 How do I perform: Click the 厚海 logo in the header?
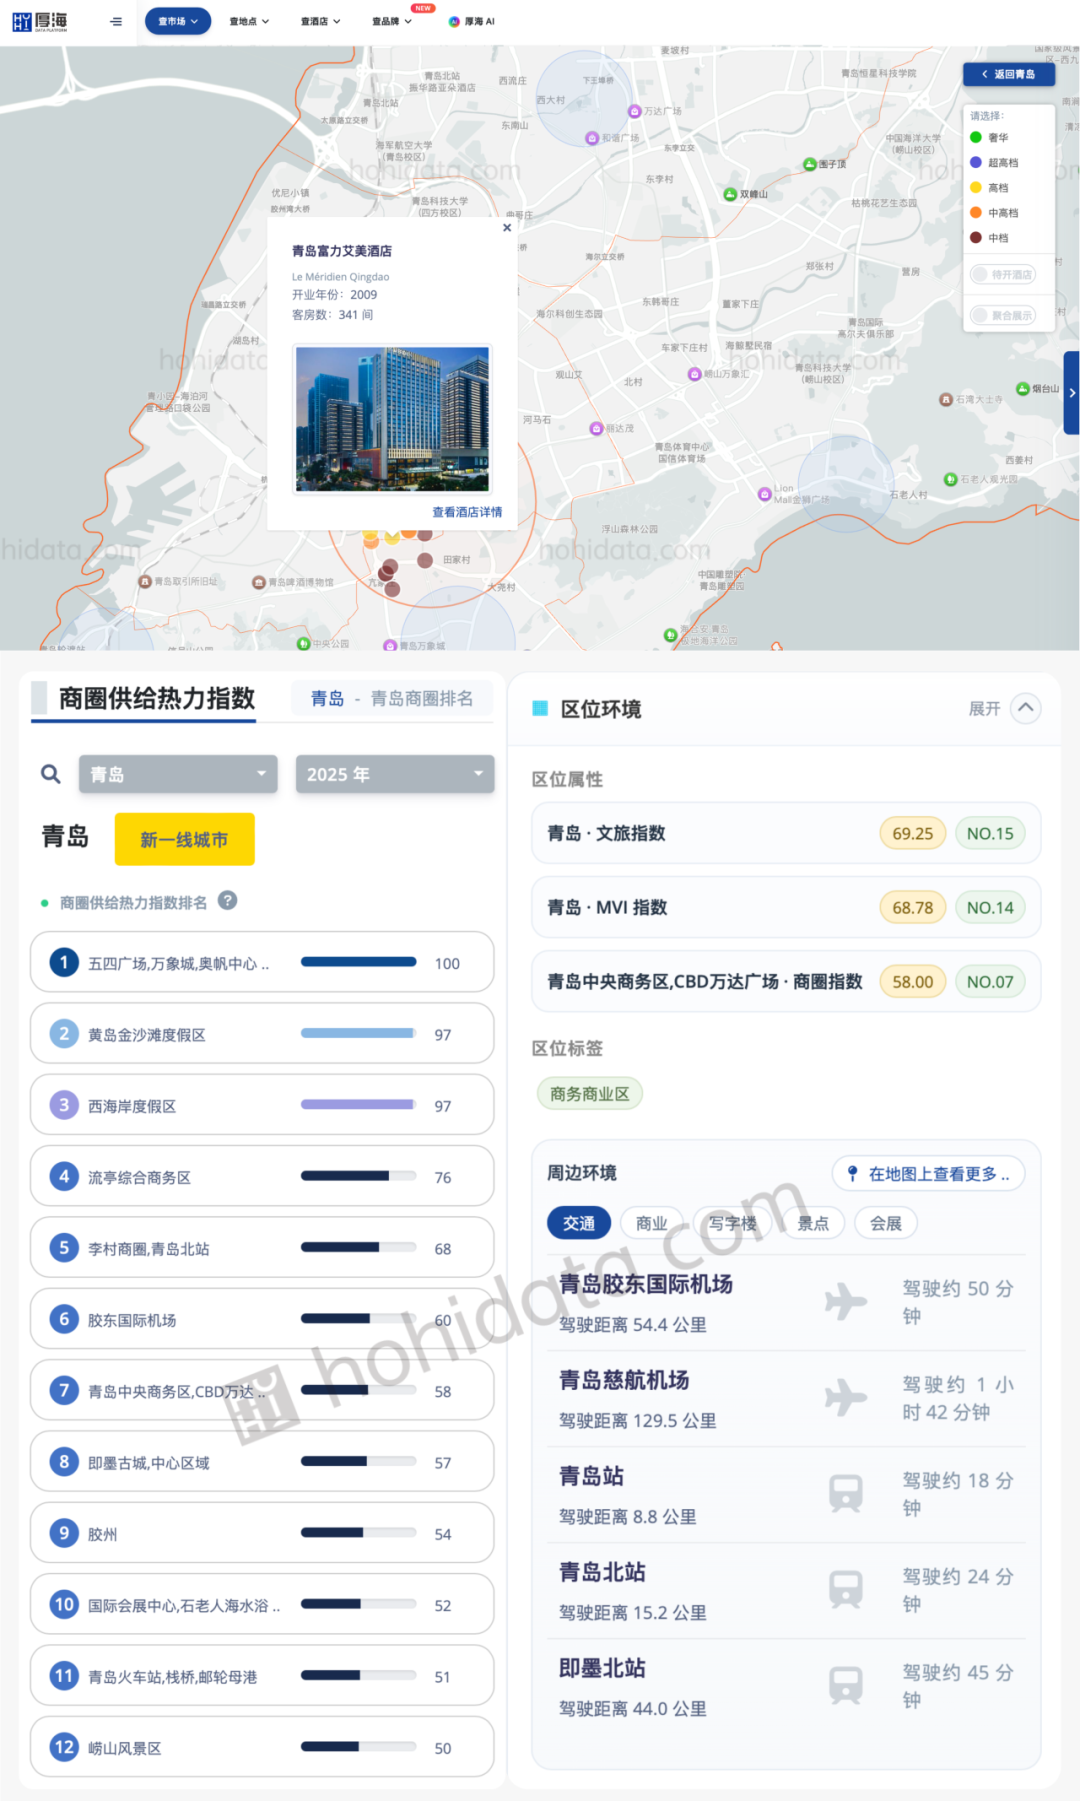click(40, 21)
